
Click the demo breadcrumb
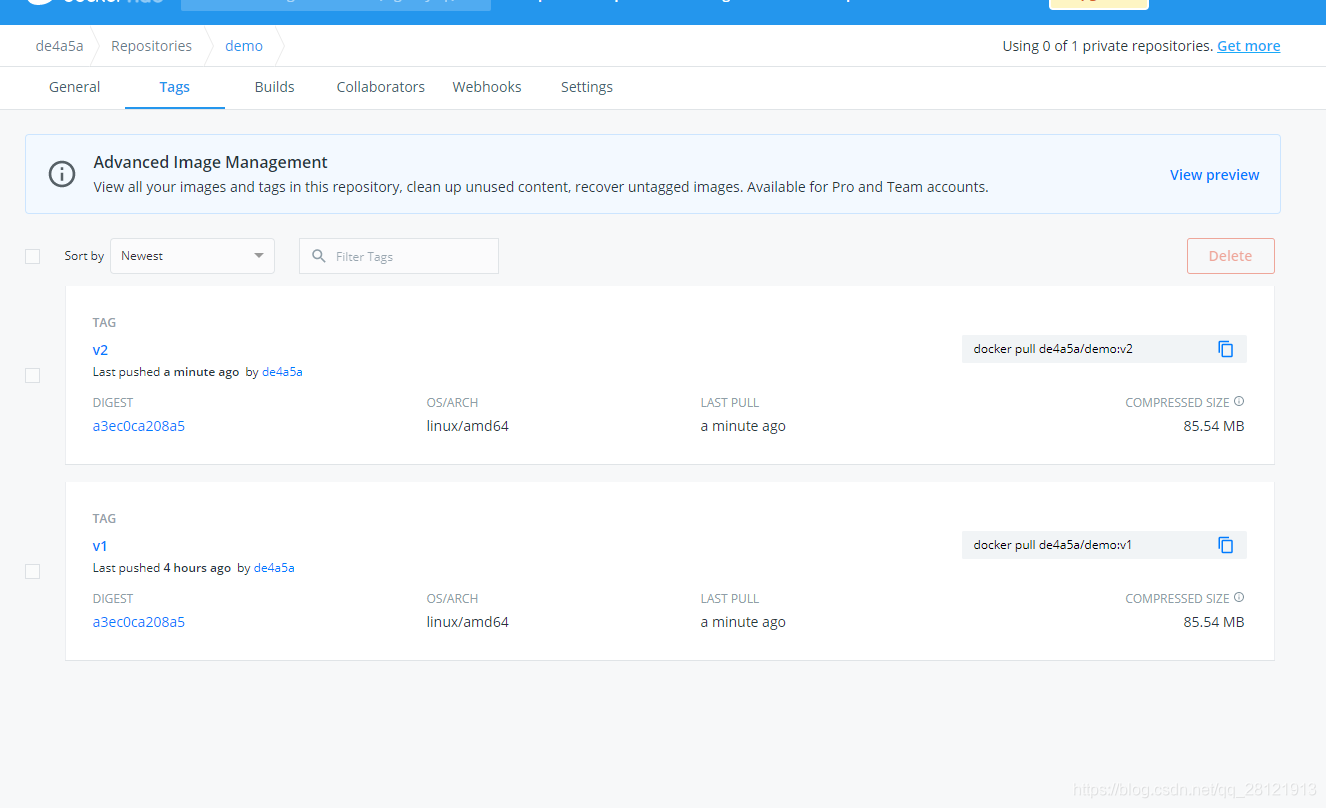(x=244, y=46)
